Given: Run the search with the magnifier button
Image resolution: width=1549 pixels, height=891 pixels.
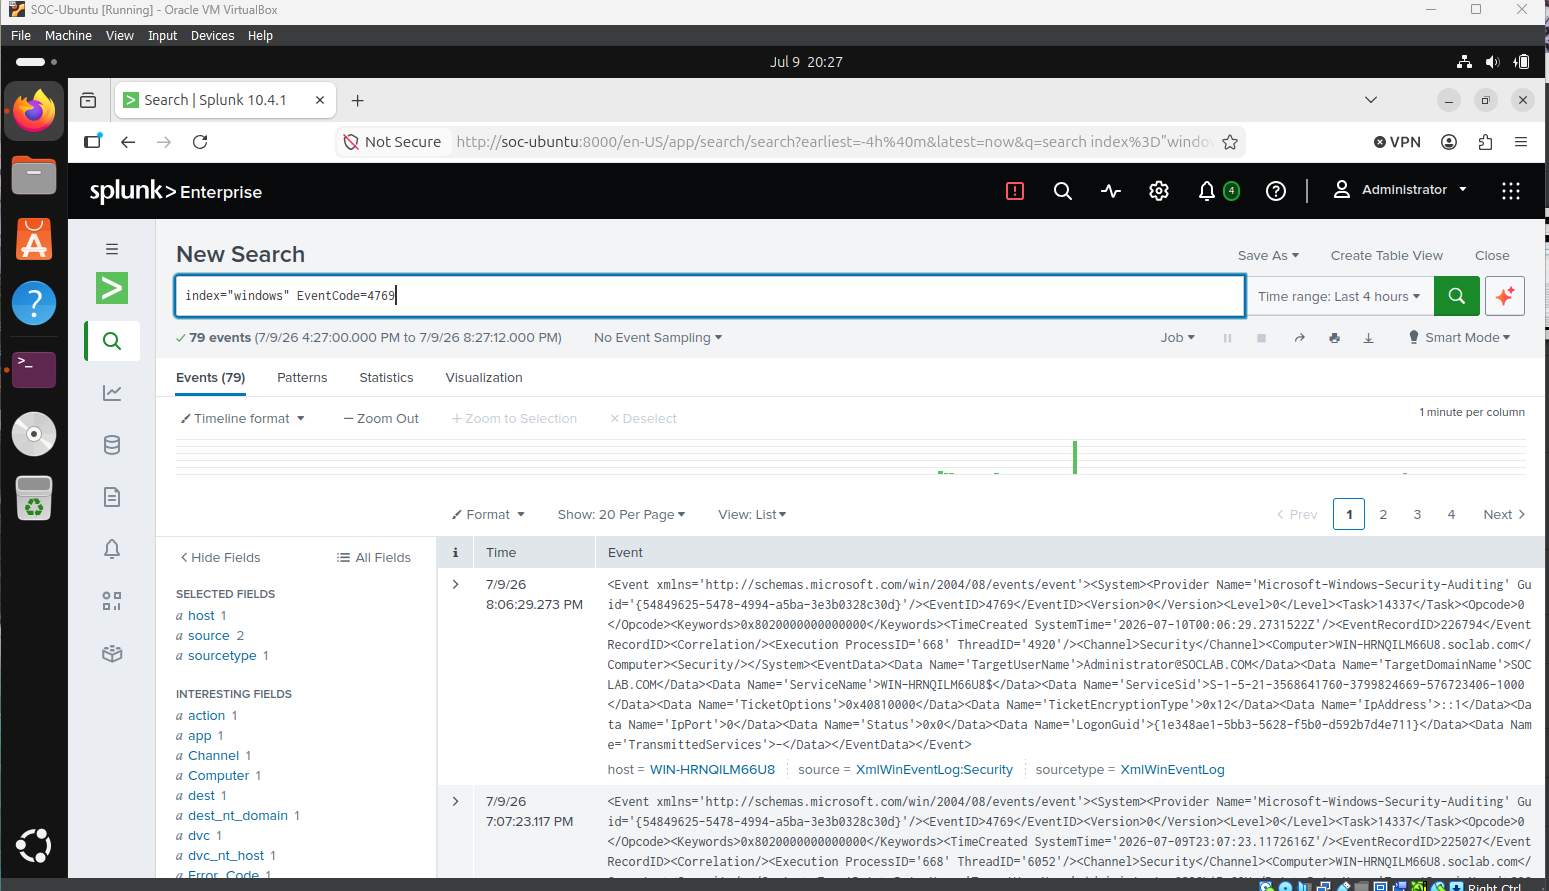Looking at the screenshot, I should 1457,296.
